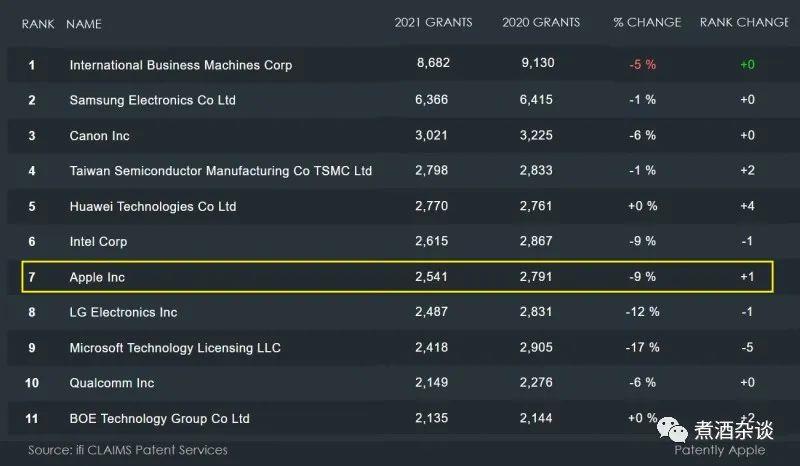
Task: Click the Qualcomm Inc company name
Action: click(112, 383)
